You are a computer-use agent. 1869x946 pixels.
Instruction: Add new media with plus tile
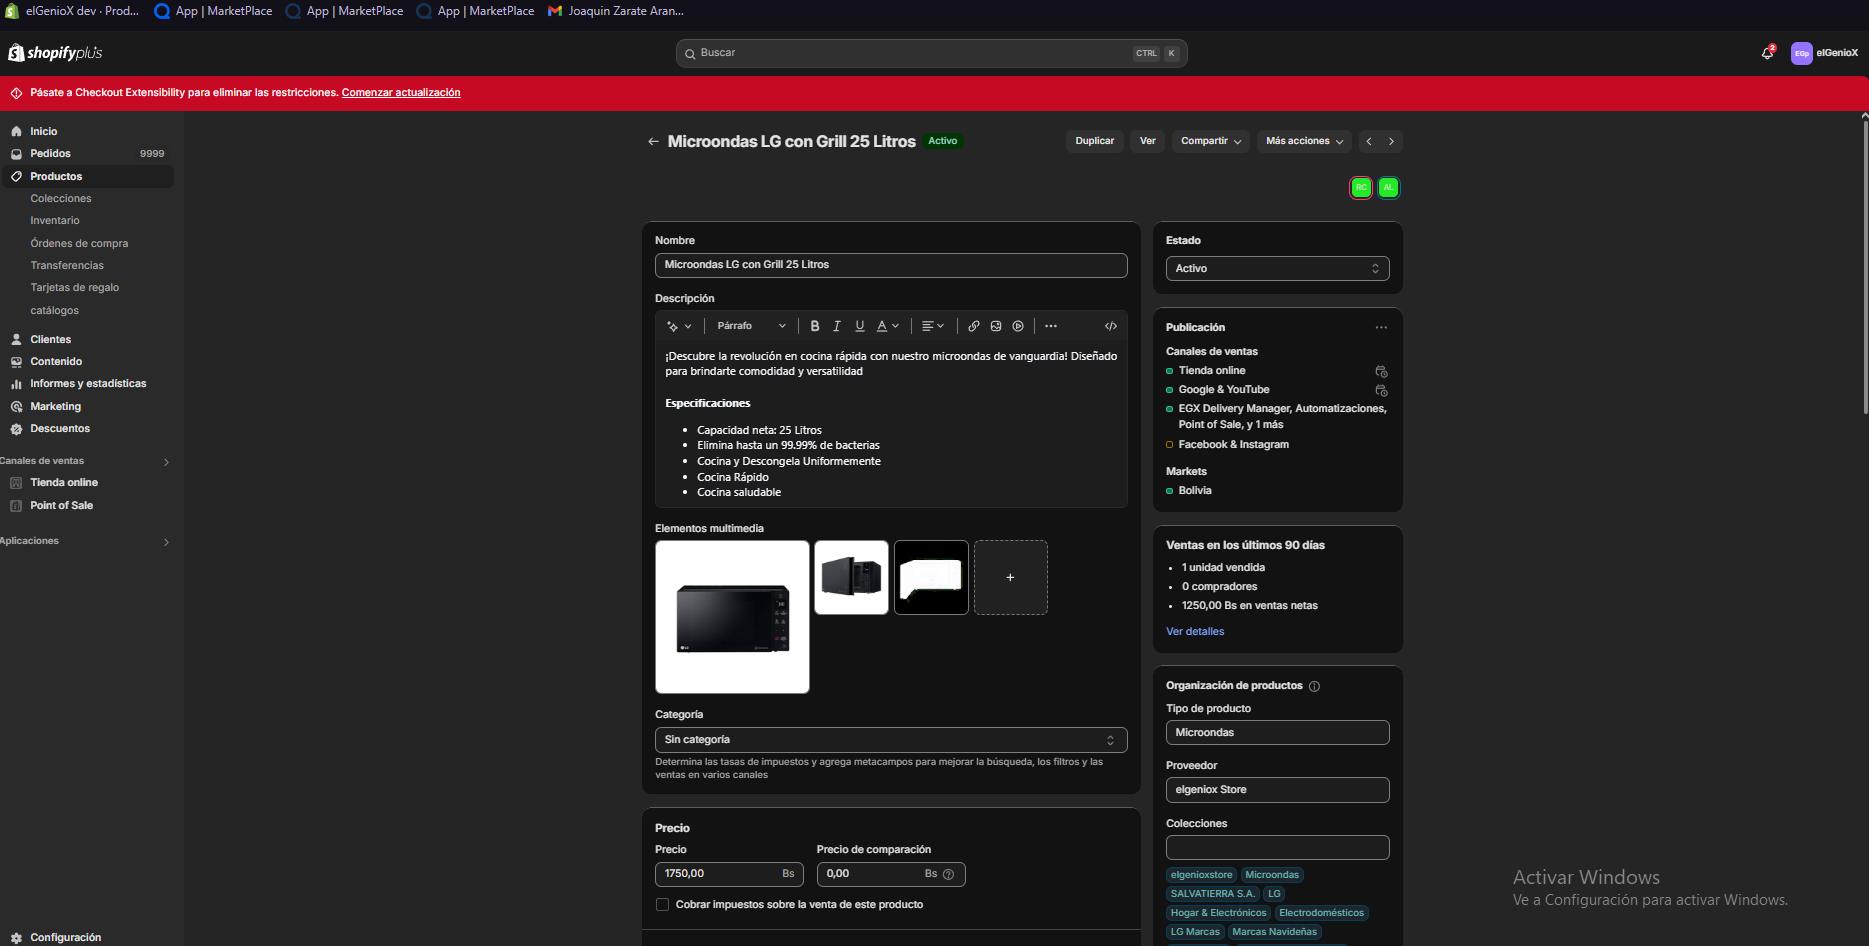1010,578
